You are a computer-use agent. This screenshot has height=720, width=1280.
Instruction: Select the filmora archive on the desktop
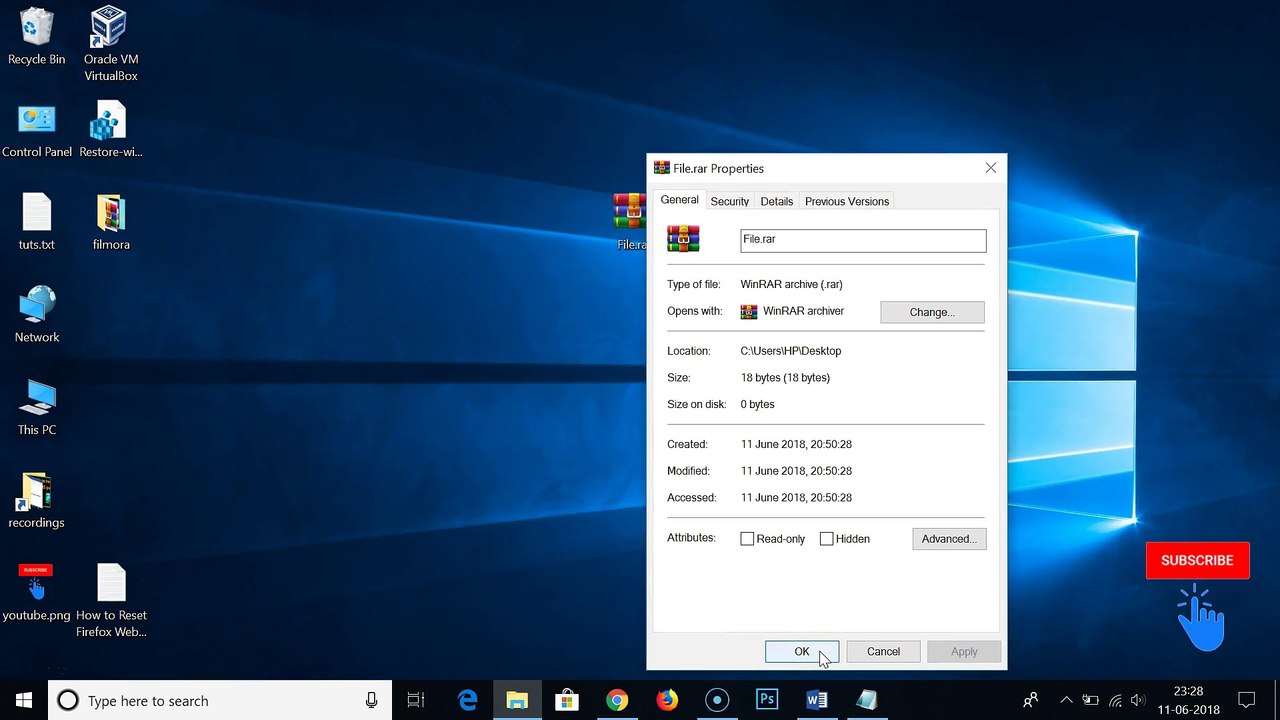tap(111, 222)
